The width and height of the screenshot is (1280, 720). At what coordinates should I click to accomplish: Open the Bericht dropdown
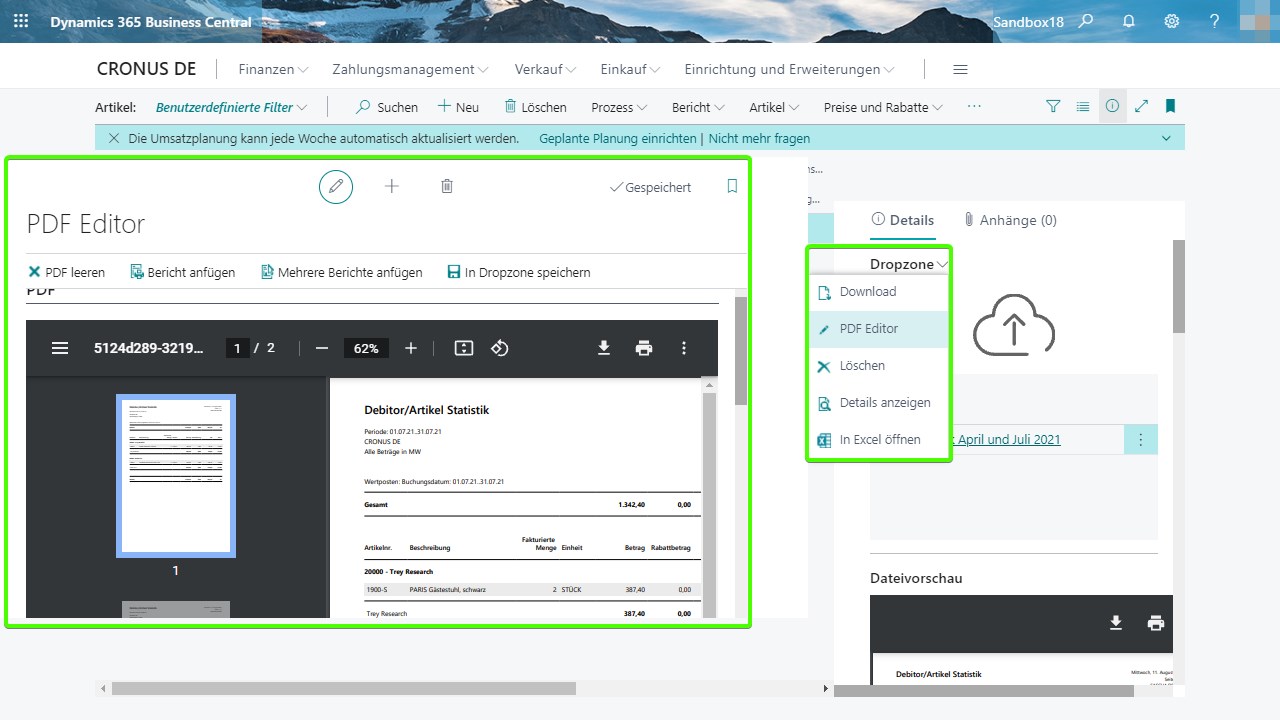coord(698,107)
